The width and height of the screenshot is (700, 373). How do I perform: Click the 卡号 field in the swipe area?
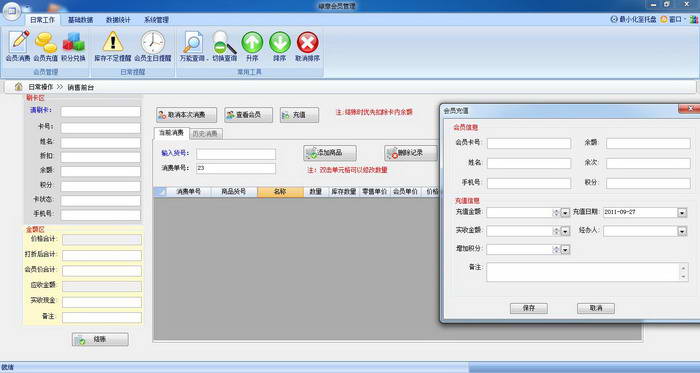(100, 128)
